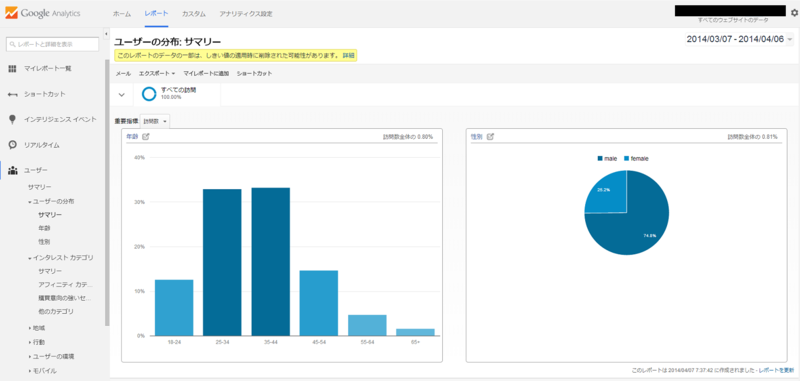The height and width of the screenshot is (381, 800).
Task: Click the インテリジェンス イベント bulb icon
Action: 13,119
